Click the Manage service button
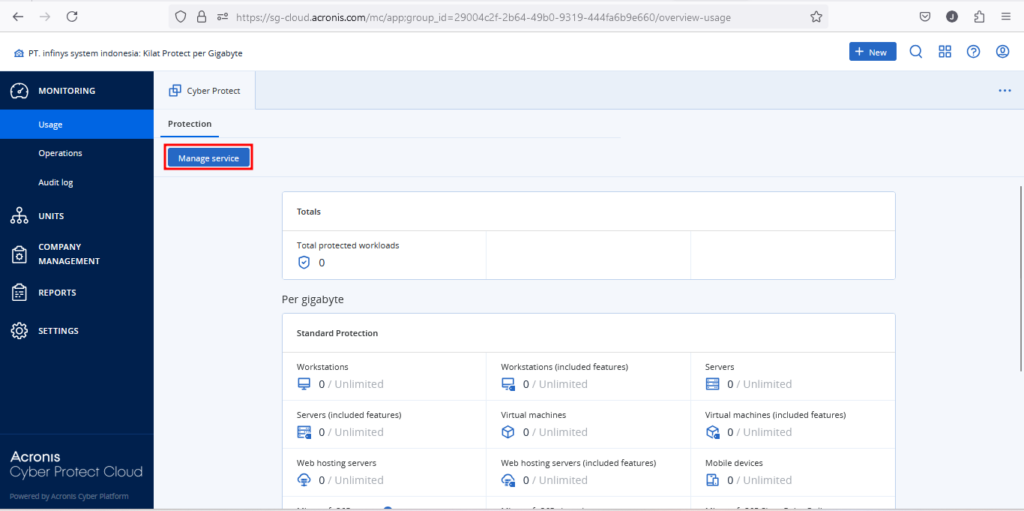Screen dimensions: 1024x511 point(208,158)
